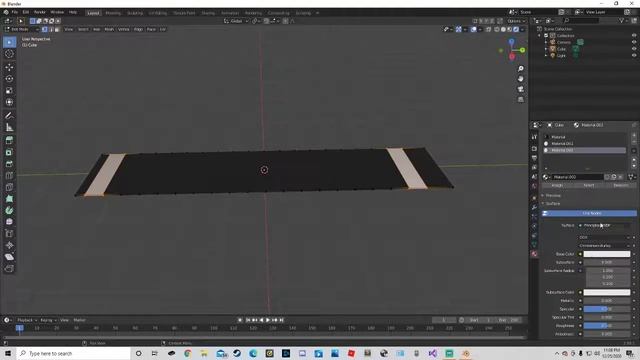
Task: Open the Subsurface Color swatch
Action: coord(607,292)
